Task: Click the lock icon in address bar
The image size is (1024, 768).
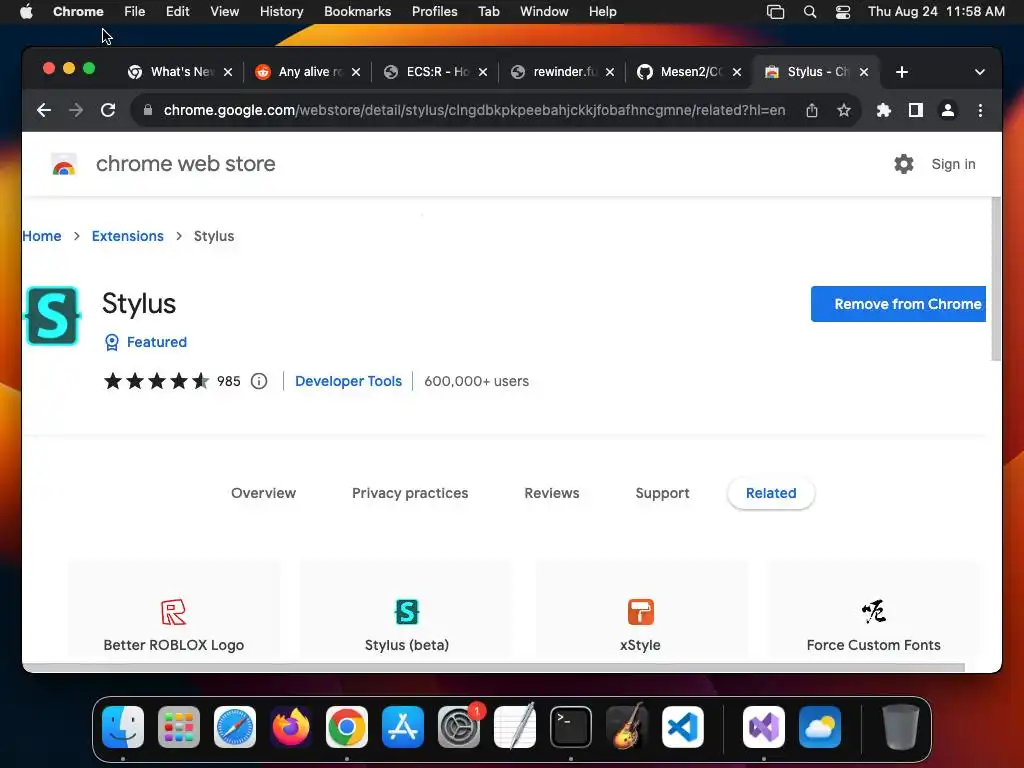Action: coord(148,110)
